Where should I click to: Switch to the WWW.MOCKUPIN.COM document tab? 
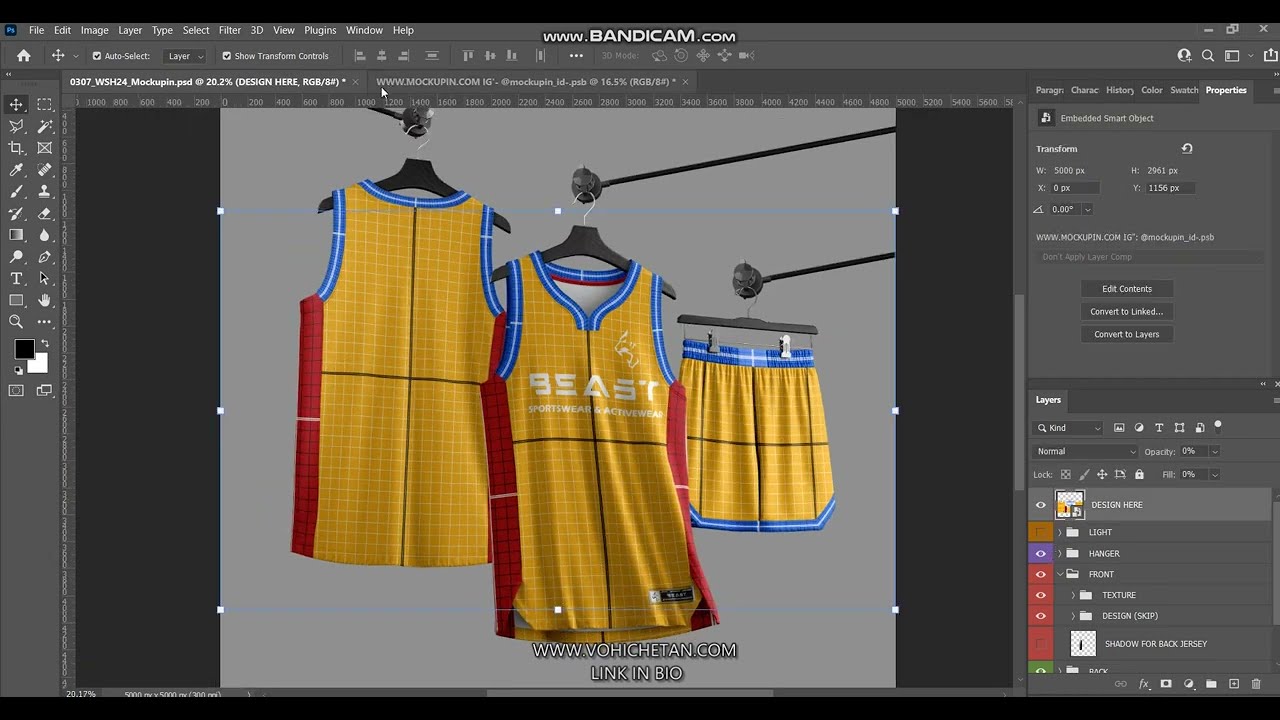coord(526,82)
